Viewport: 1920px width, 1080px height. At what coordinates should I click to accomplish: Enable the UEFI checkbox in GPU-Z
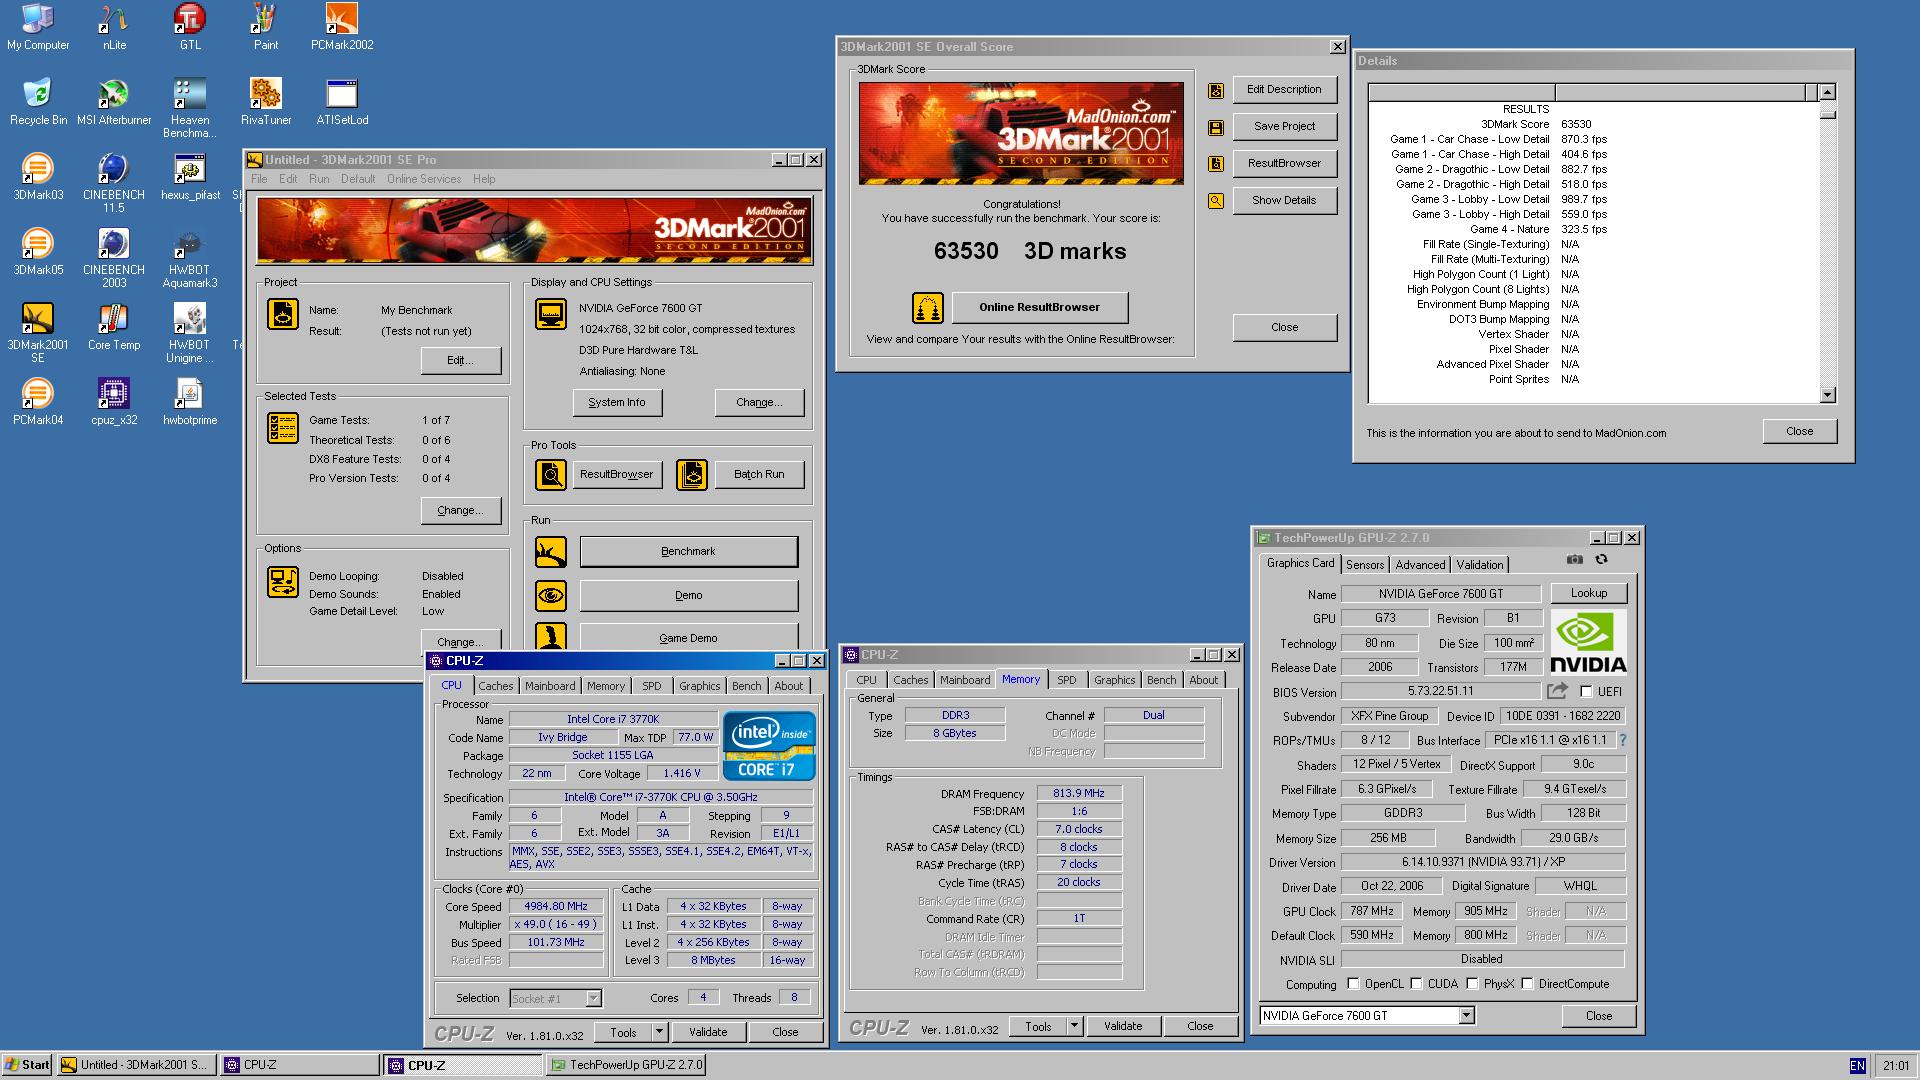coord(1586,692)
